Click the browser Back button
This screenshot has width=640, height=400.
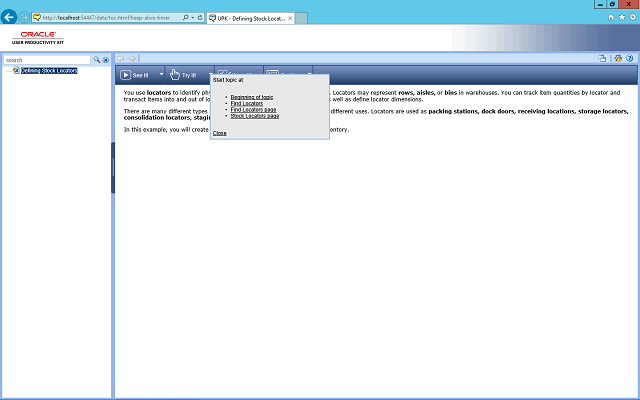tap(9, 17)
